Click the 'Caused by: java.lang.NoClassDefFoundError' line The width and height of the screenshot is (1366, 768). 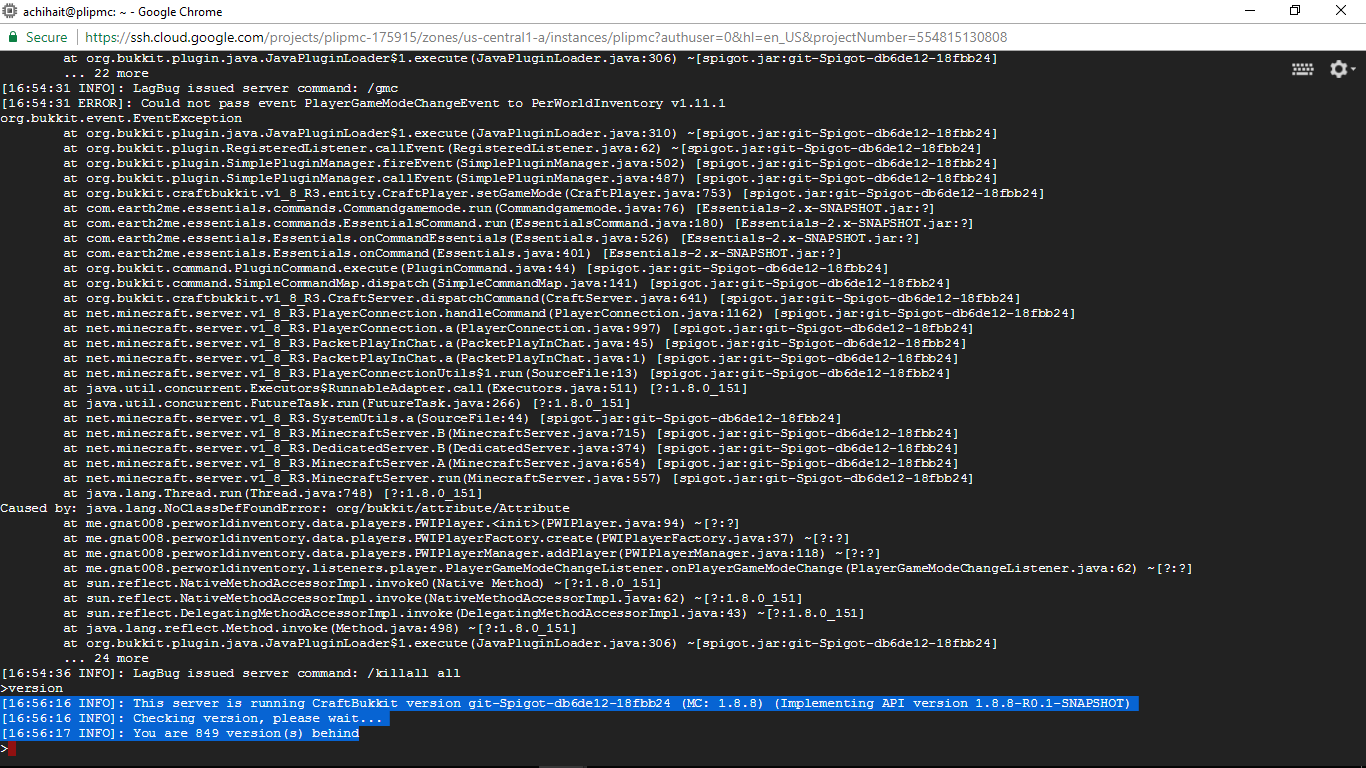click(285, 508)
